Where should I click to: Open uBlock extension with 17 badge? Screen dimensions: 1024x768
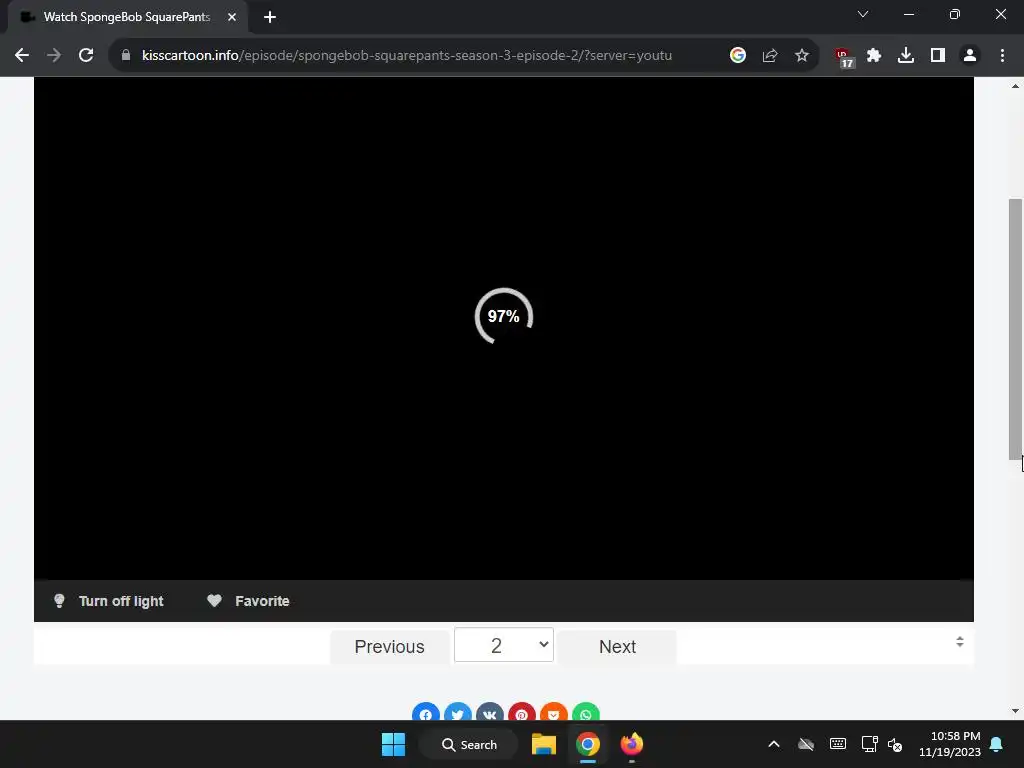(x=844, y=57)
